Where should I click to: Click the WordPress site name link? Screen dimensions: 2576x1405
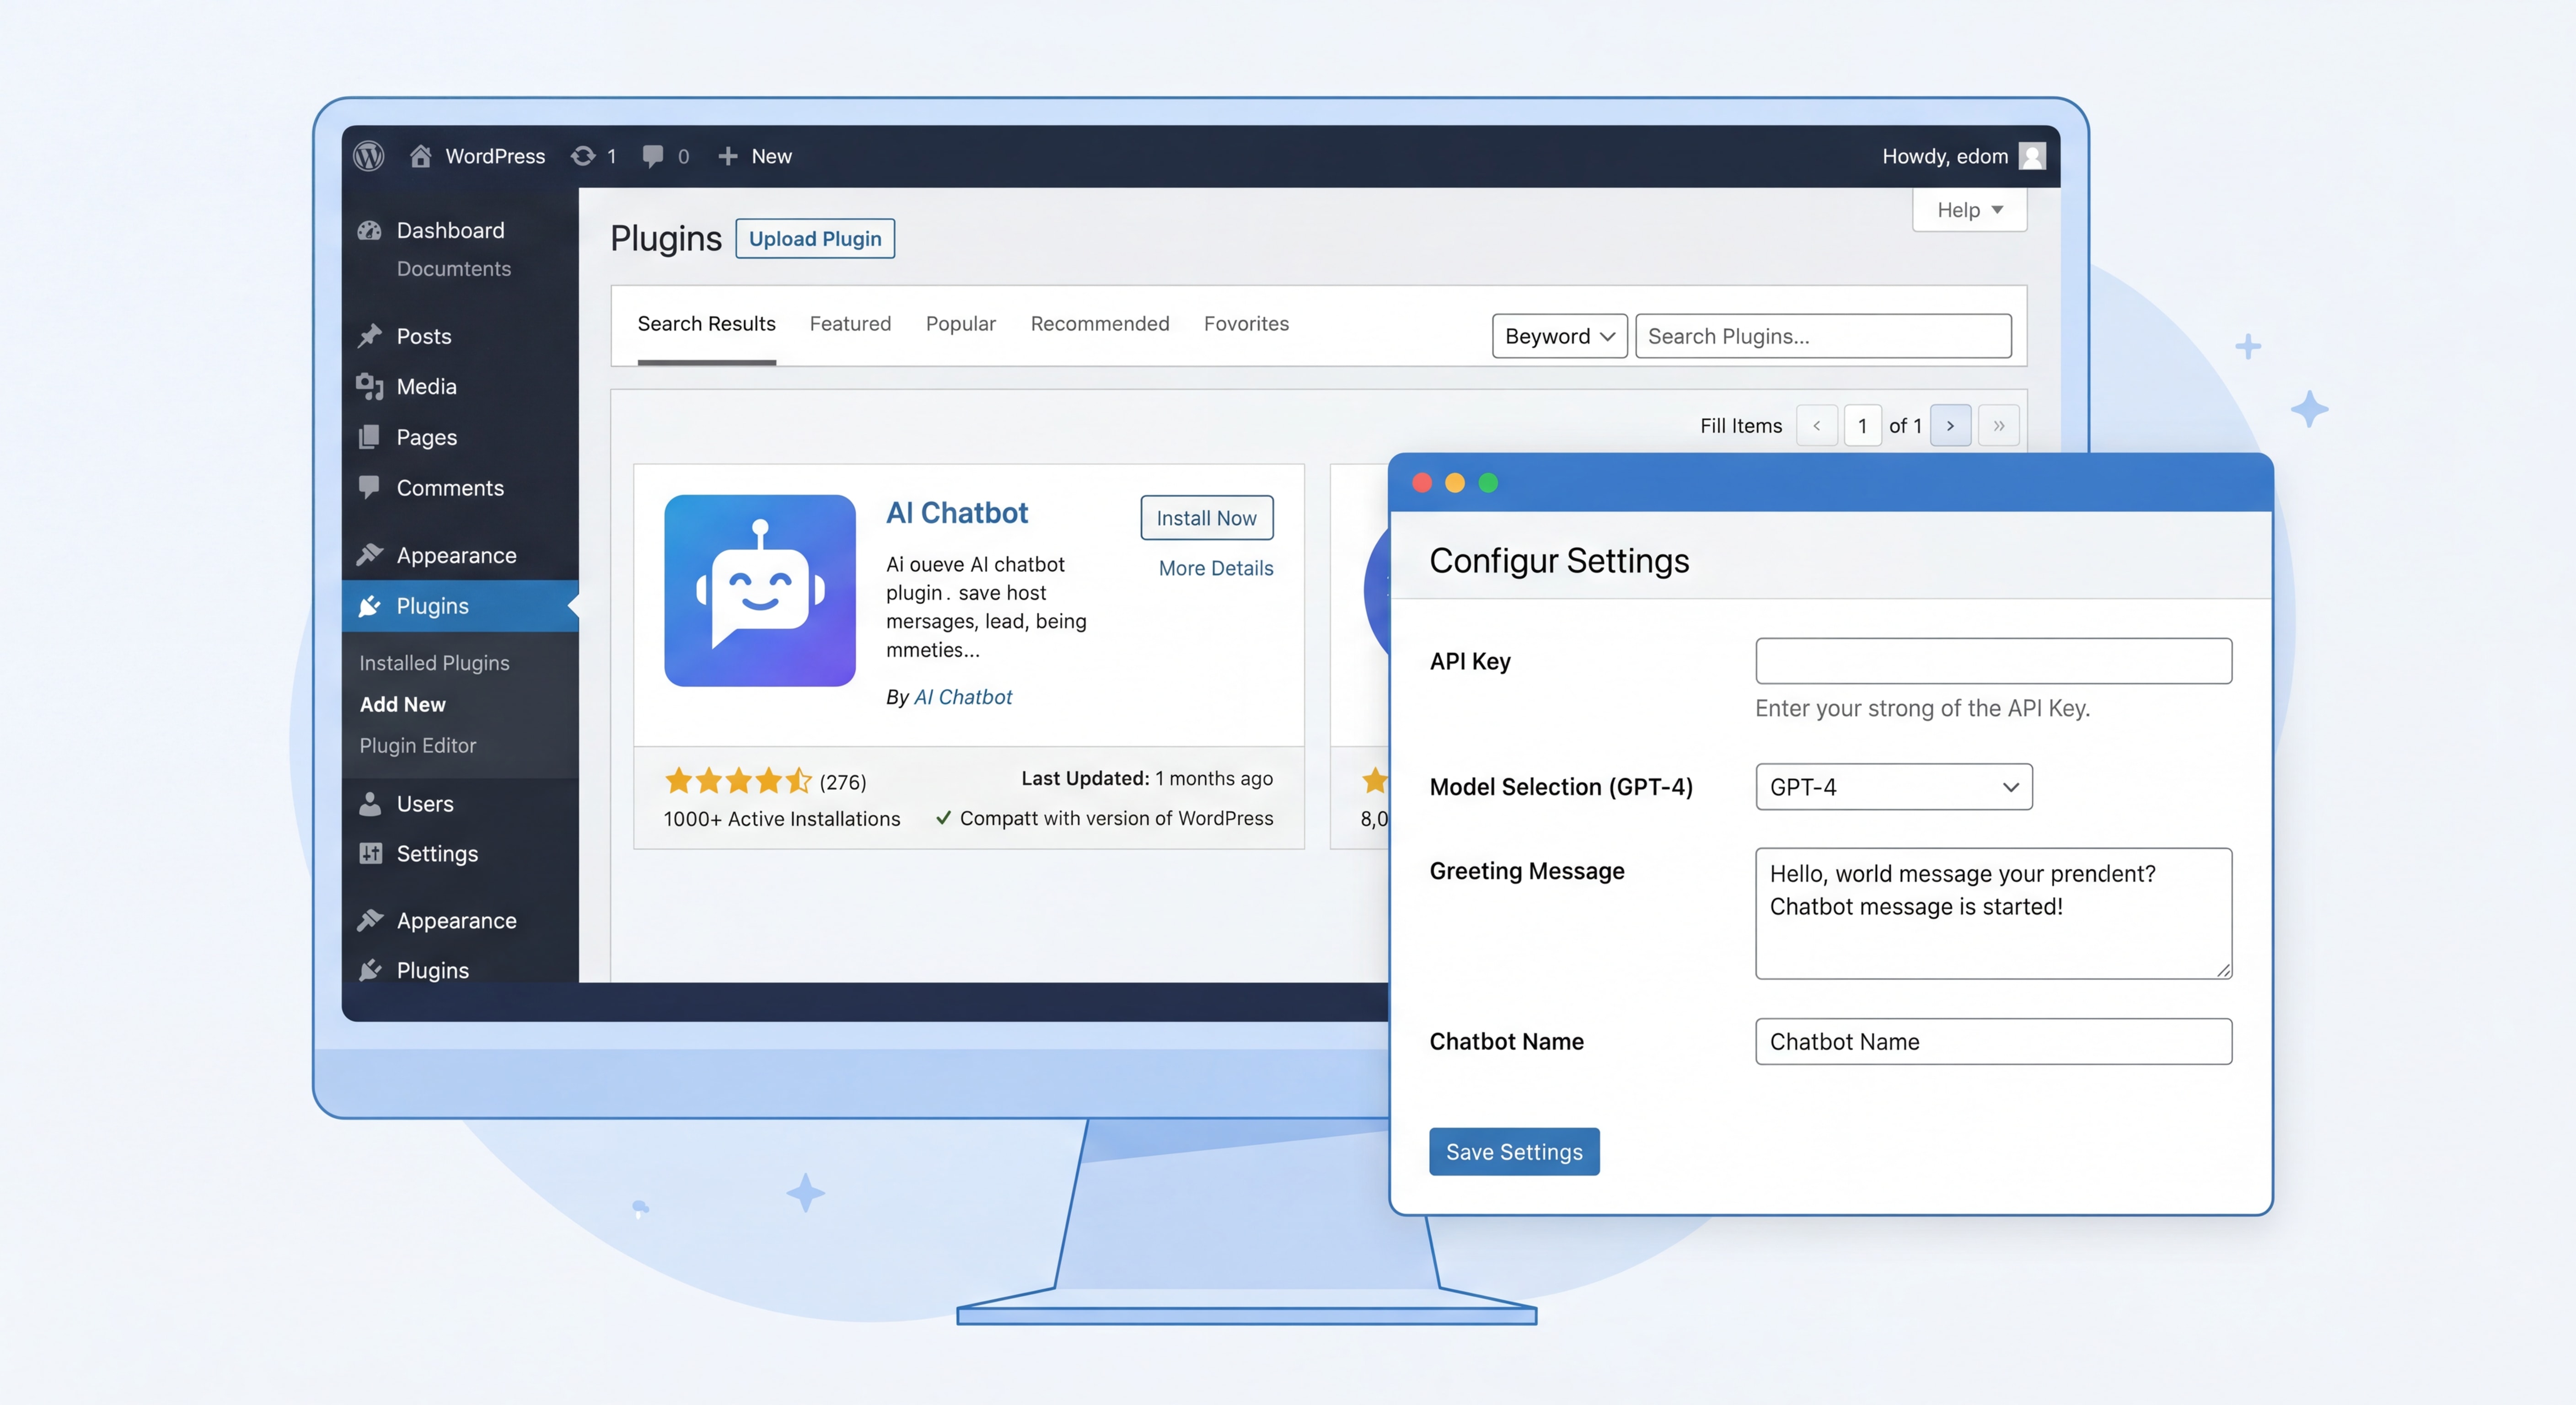495,156
